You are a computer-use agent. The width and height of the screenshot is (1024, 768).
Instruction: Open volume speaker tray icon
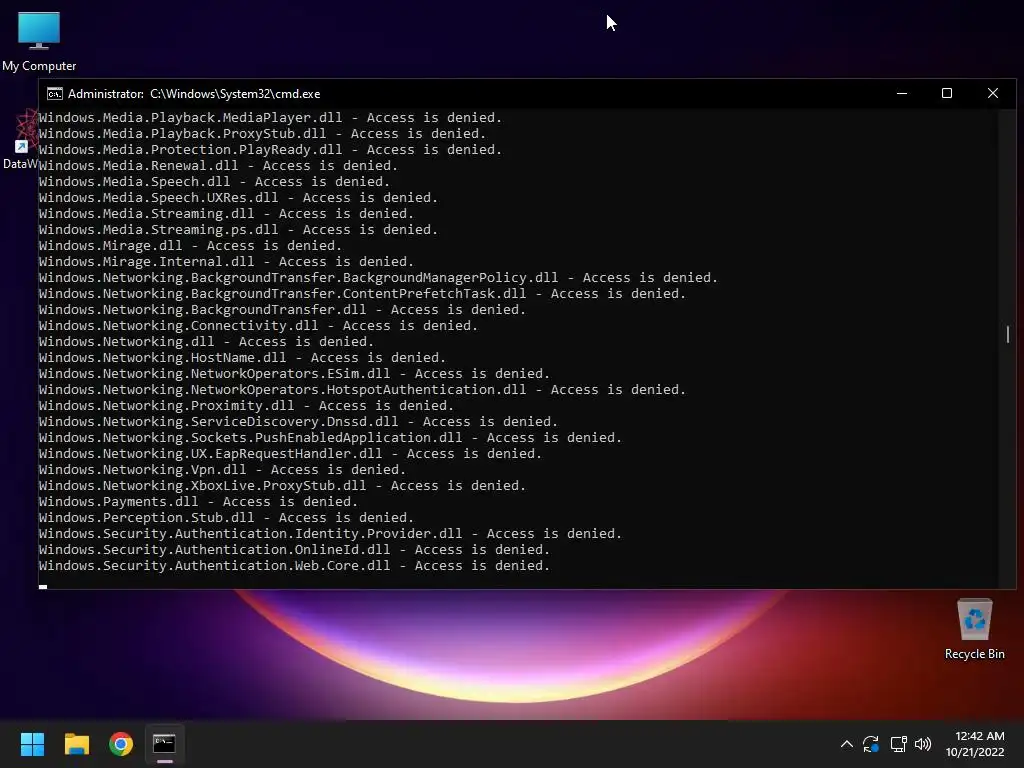click(x=923, y=744)
